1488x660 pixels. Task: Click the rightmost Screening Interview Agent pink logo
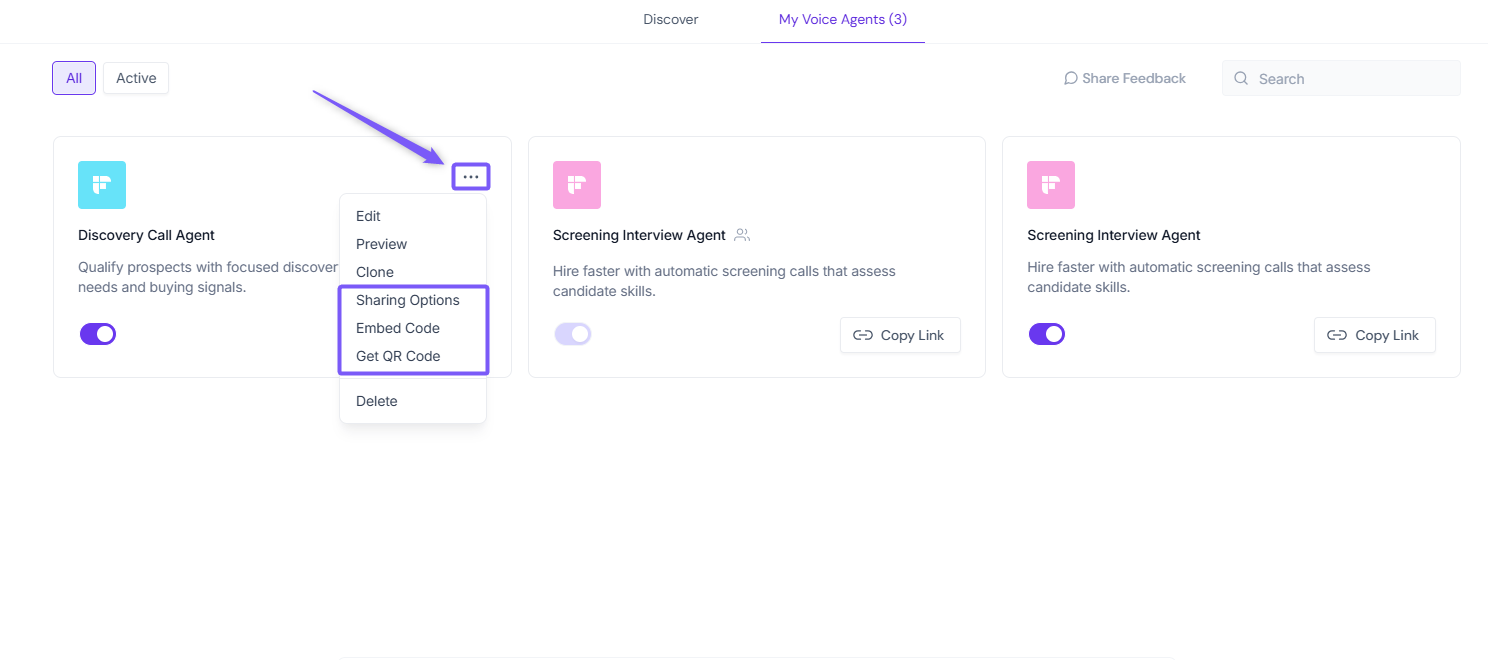[x=1050, y=185]
